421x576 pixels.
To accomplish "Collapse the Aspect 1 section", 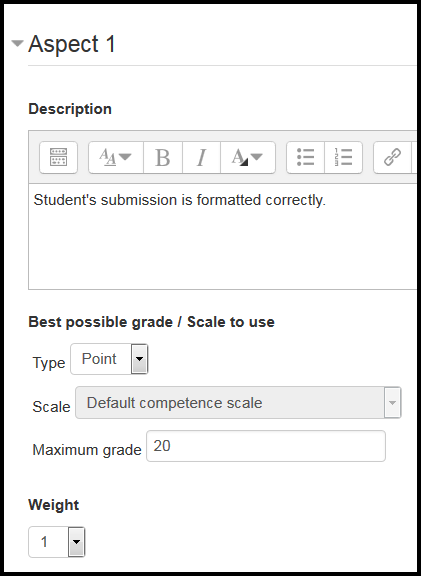I will (x=17, y=43).
